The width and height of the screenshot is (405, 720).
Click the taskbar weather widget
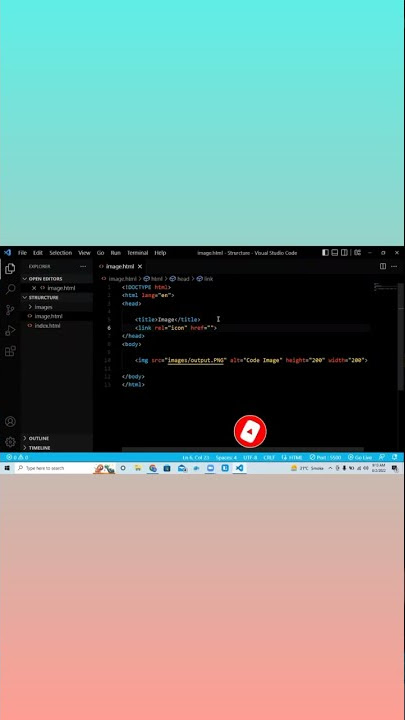coord(308,468)
